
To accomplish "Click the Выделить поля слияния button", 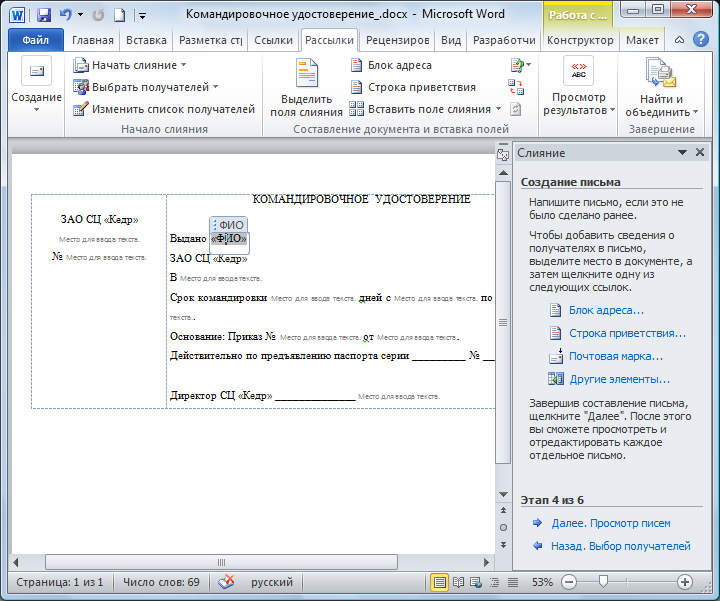I will pos(306,87).
